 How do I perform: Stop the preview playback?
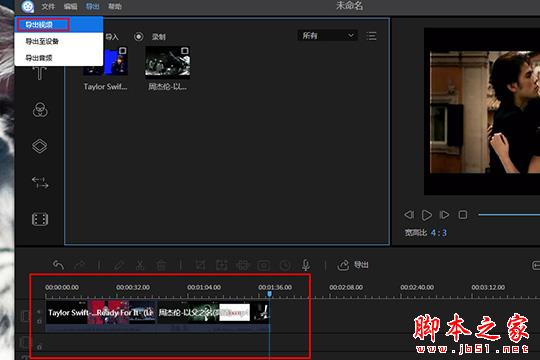click(x=463, y=215)
